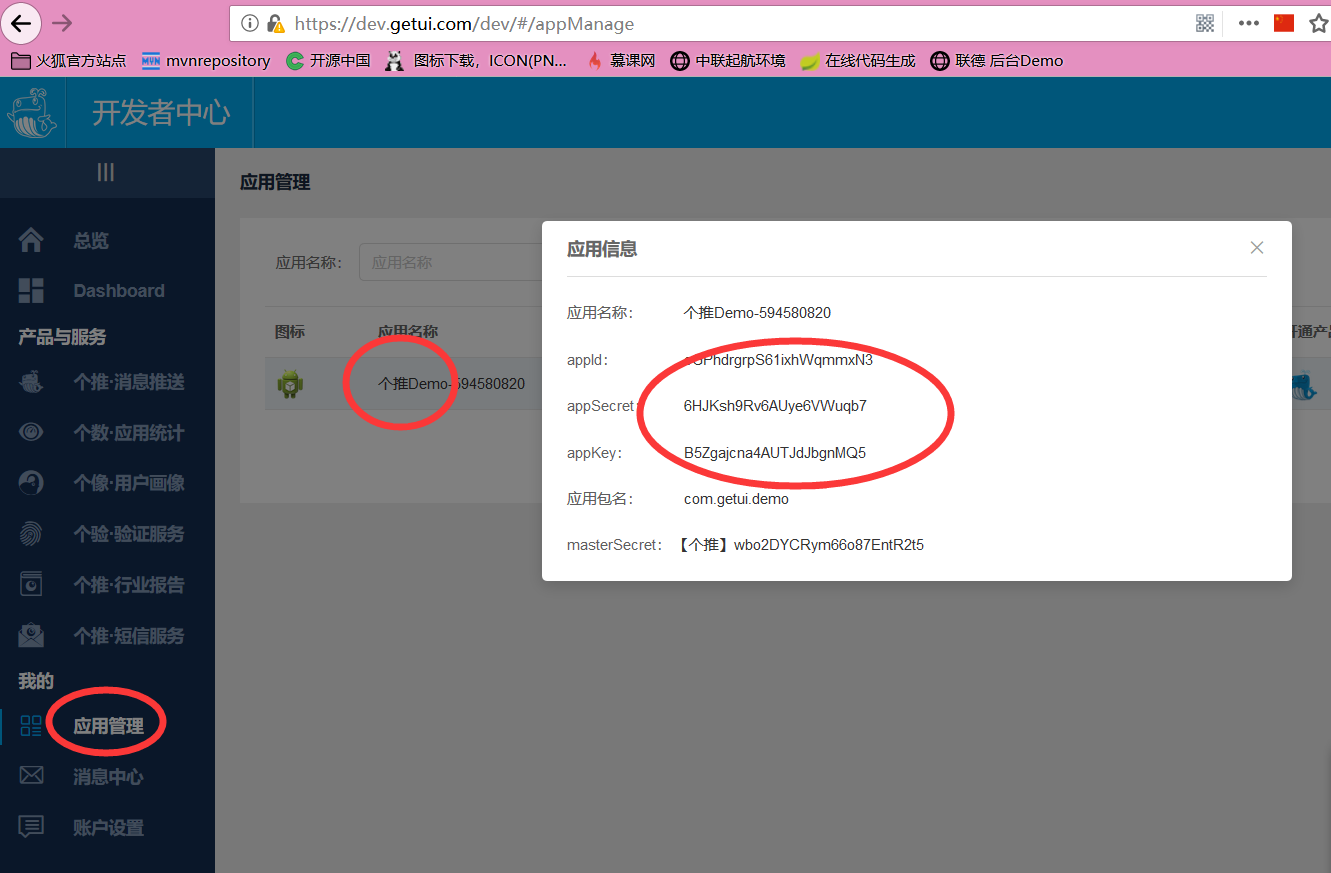The image size is (1331, 873).
Task: Click the 开发者中心 header title
Action: 161,113
